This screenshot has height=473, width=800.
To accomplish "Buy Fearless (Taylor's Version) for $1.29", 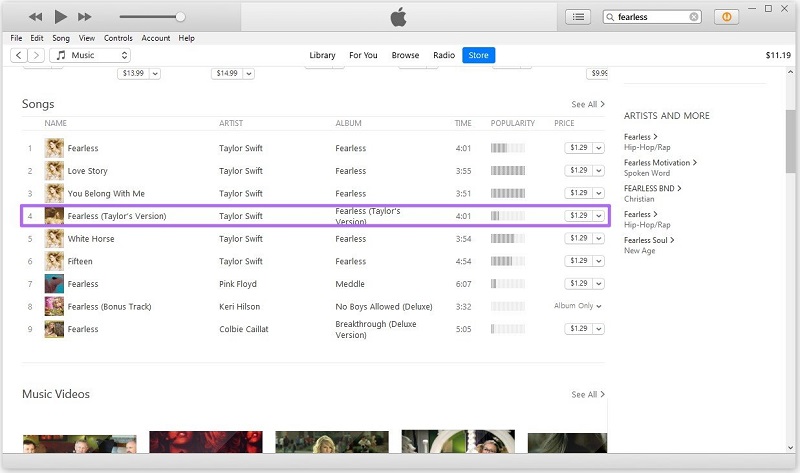I will pos(577,216).
